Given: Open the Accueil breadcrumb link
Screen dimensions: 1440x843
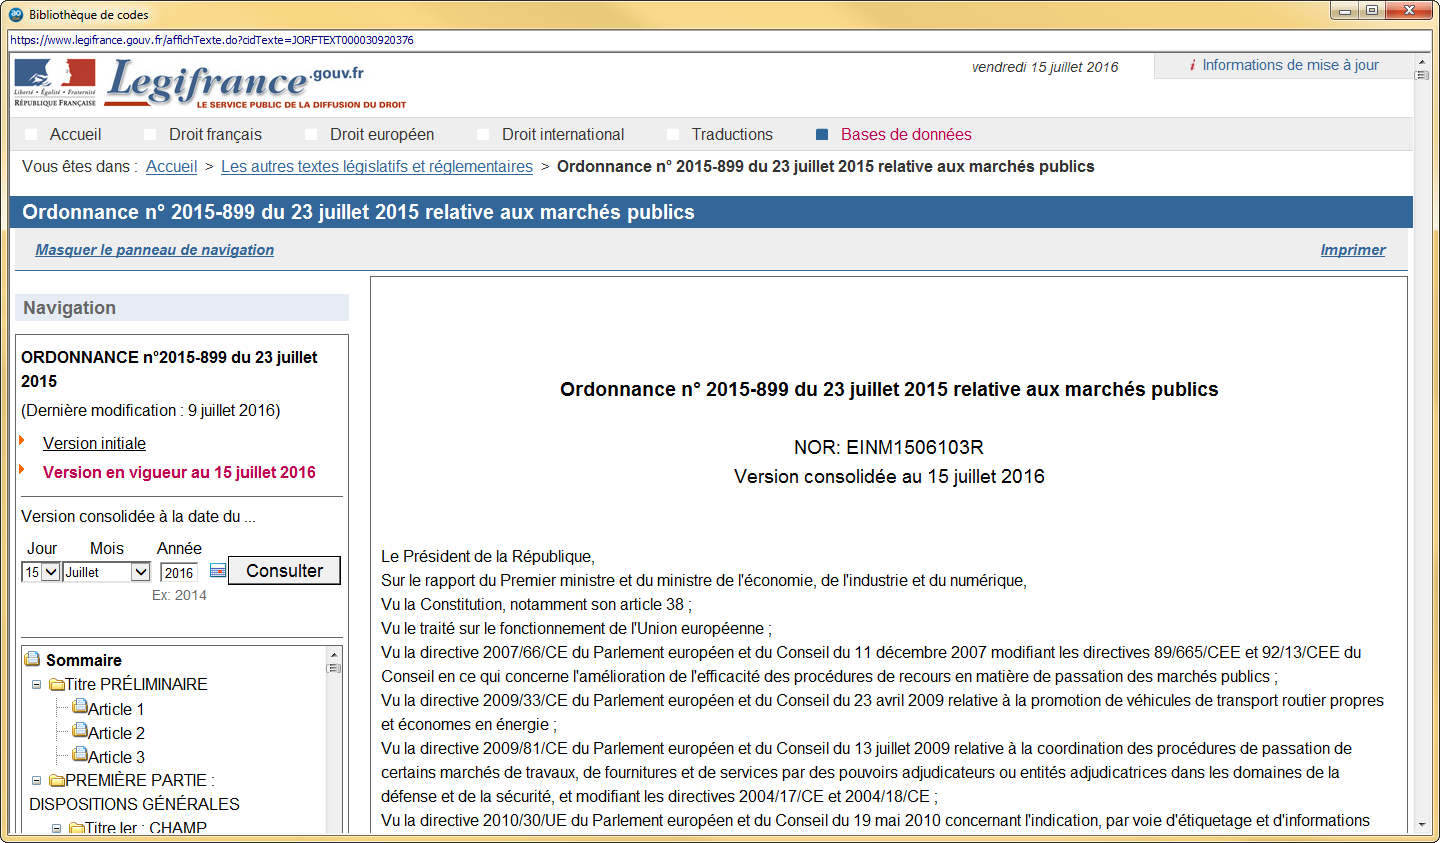Looking at the screenshot, I should pos(171,166).
